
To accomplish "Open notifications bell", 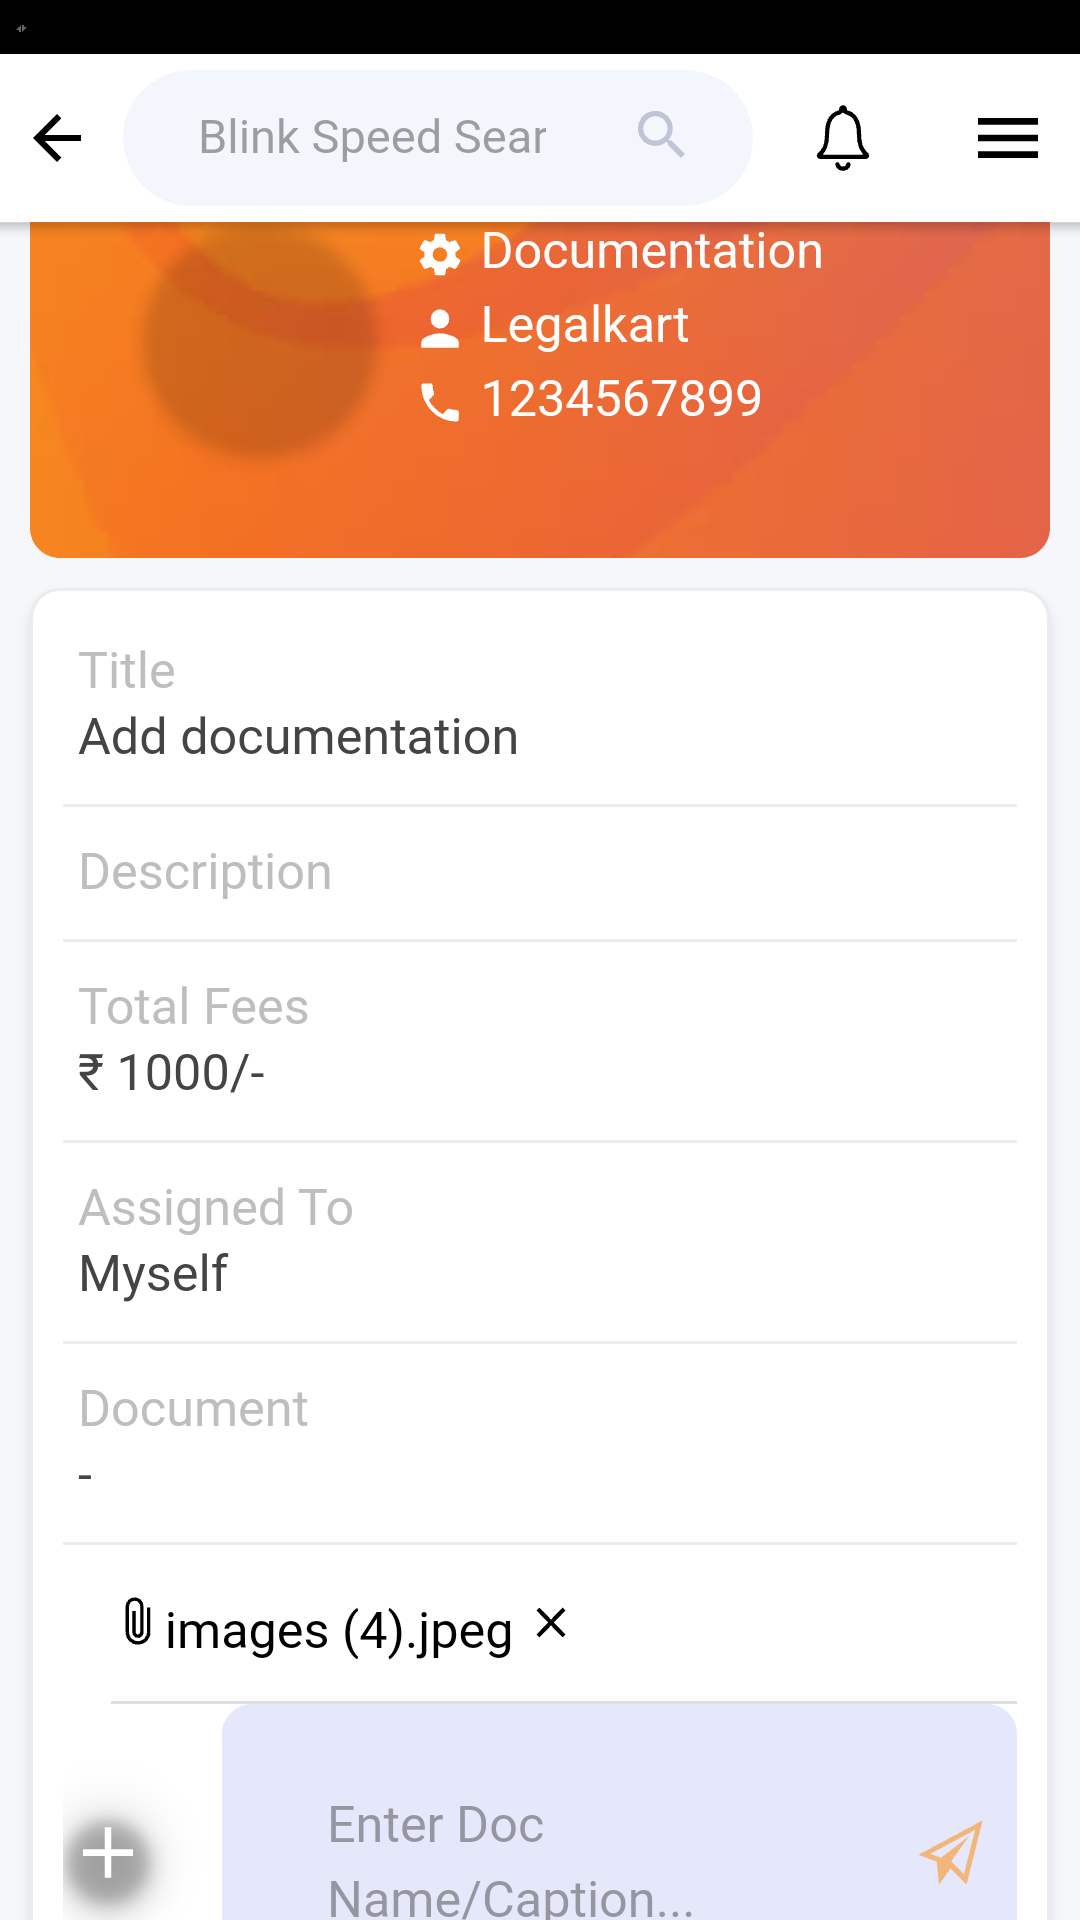I will point(842,138).
